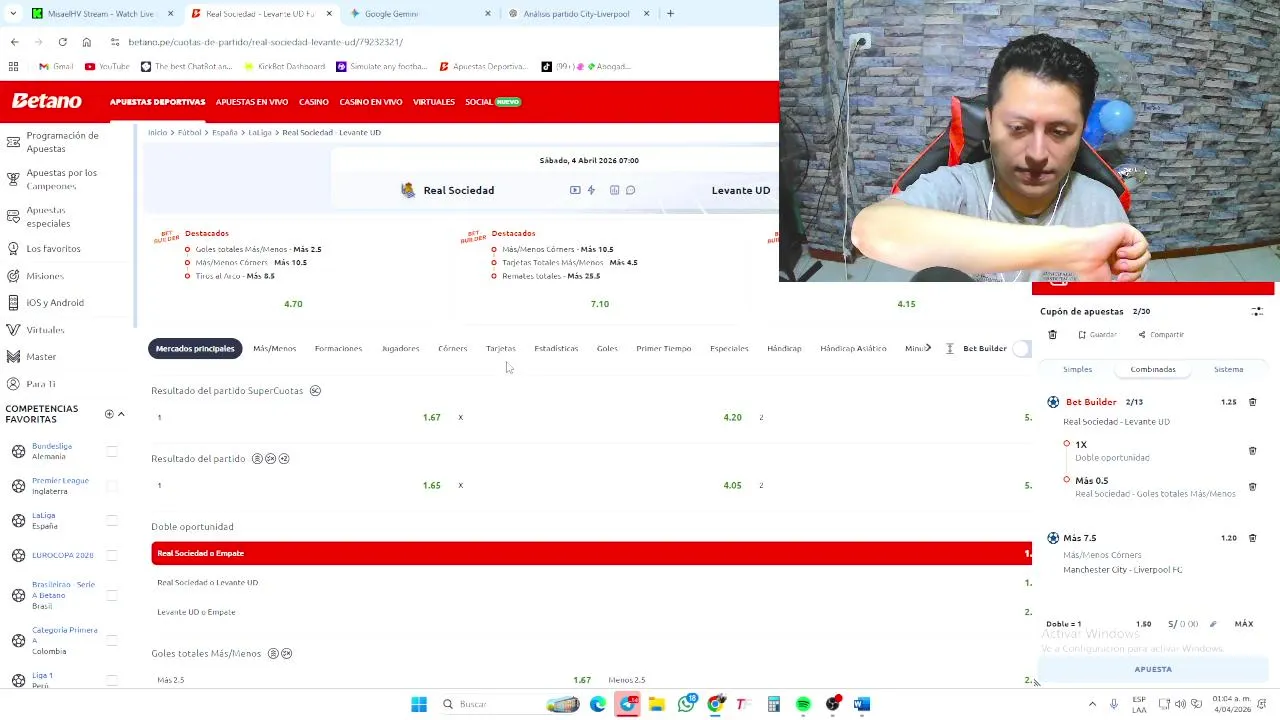Show hidden system tray icons chevron
1280x720 pixels.
coord(1092,704)
